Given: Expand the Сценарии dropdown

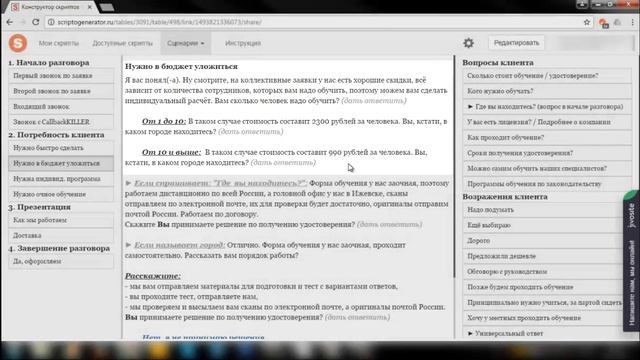Looking at the screenshot, I should pos(186,43).
